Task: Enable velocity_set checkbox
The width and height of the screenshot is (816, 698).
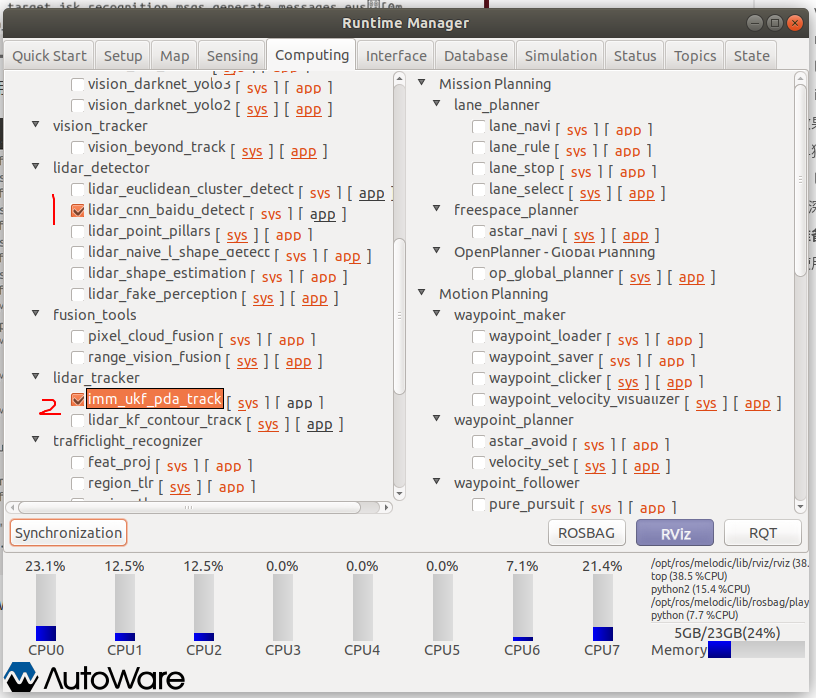Action: tap(478, 462)
